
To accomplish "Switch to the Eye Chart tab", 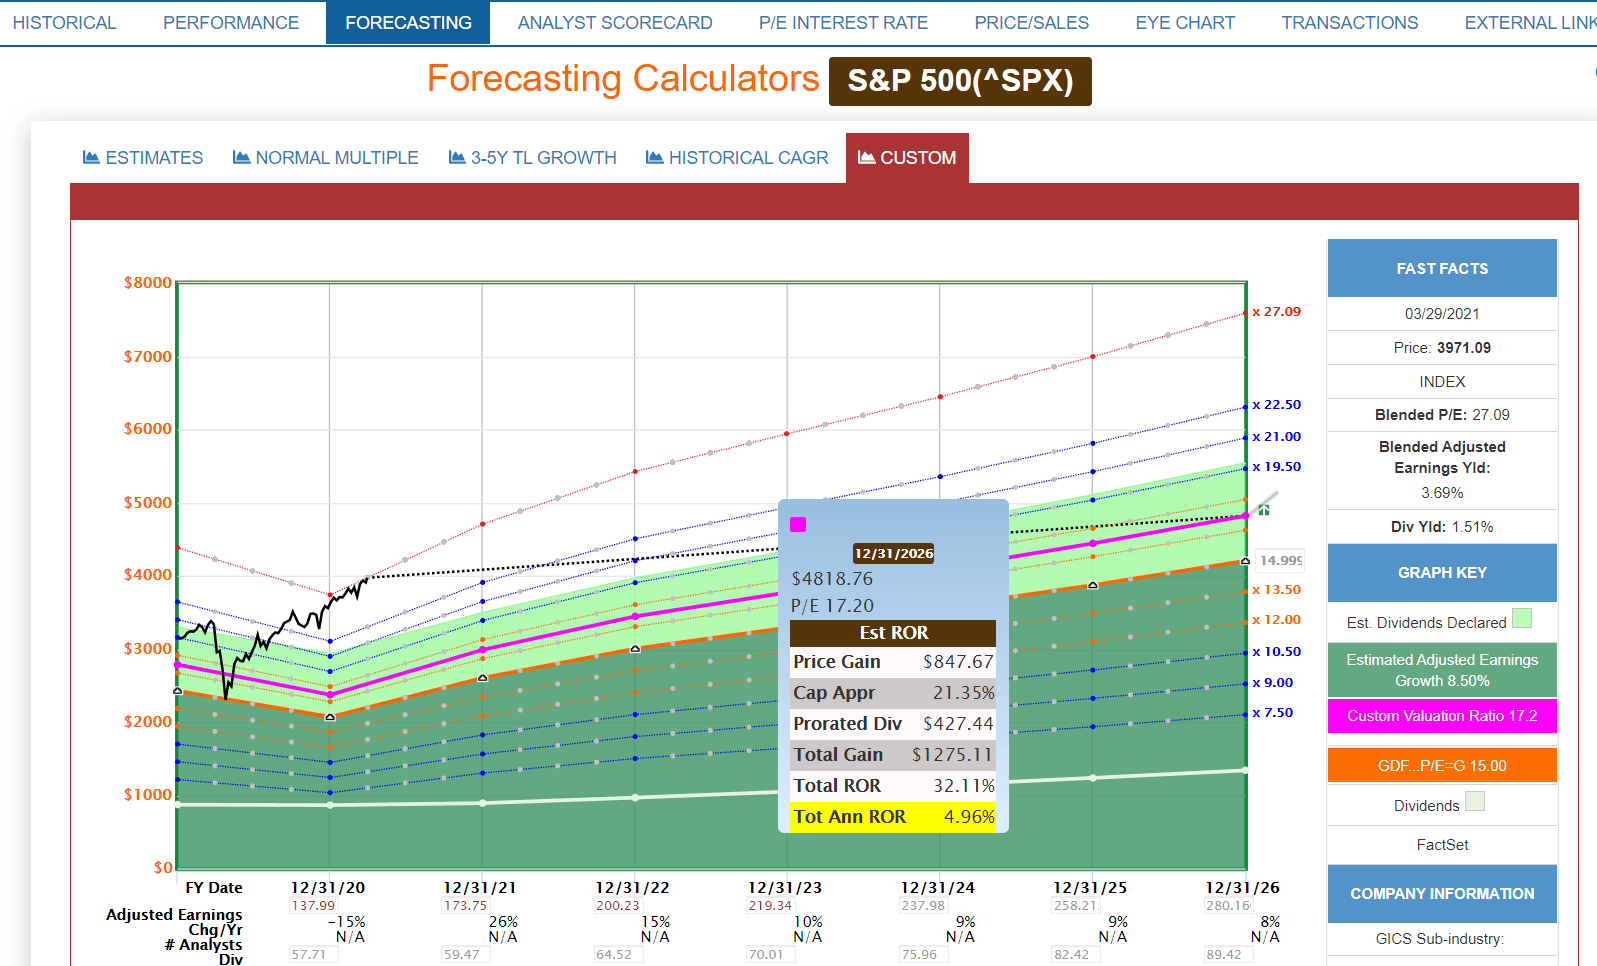I will click(x=1185, y=23).
